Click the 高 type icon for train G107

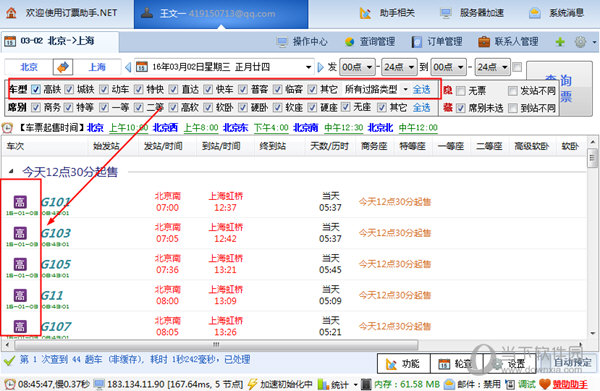click(20, 326)
